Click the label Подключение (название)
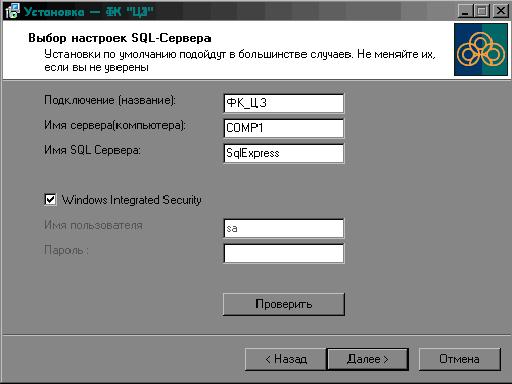 [x=110, y=100]
